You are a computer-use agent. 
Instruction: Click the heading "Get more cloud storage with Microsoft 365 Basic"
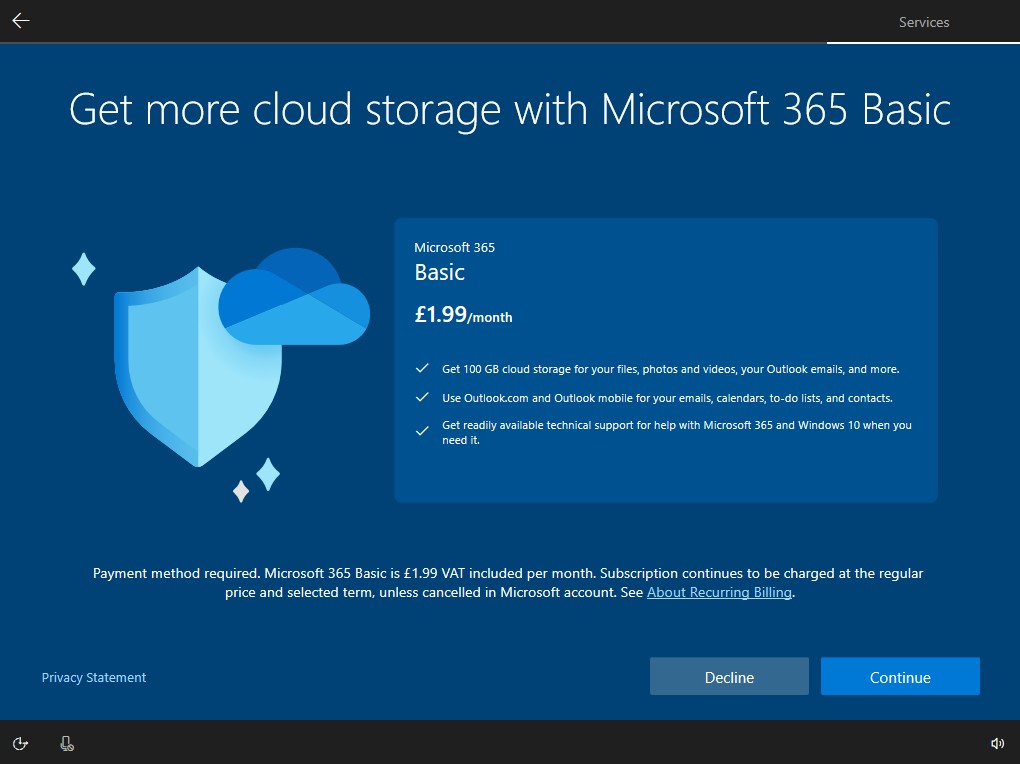click(510, 109)
